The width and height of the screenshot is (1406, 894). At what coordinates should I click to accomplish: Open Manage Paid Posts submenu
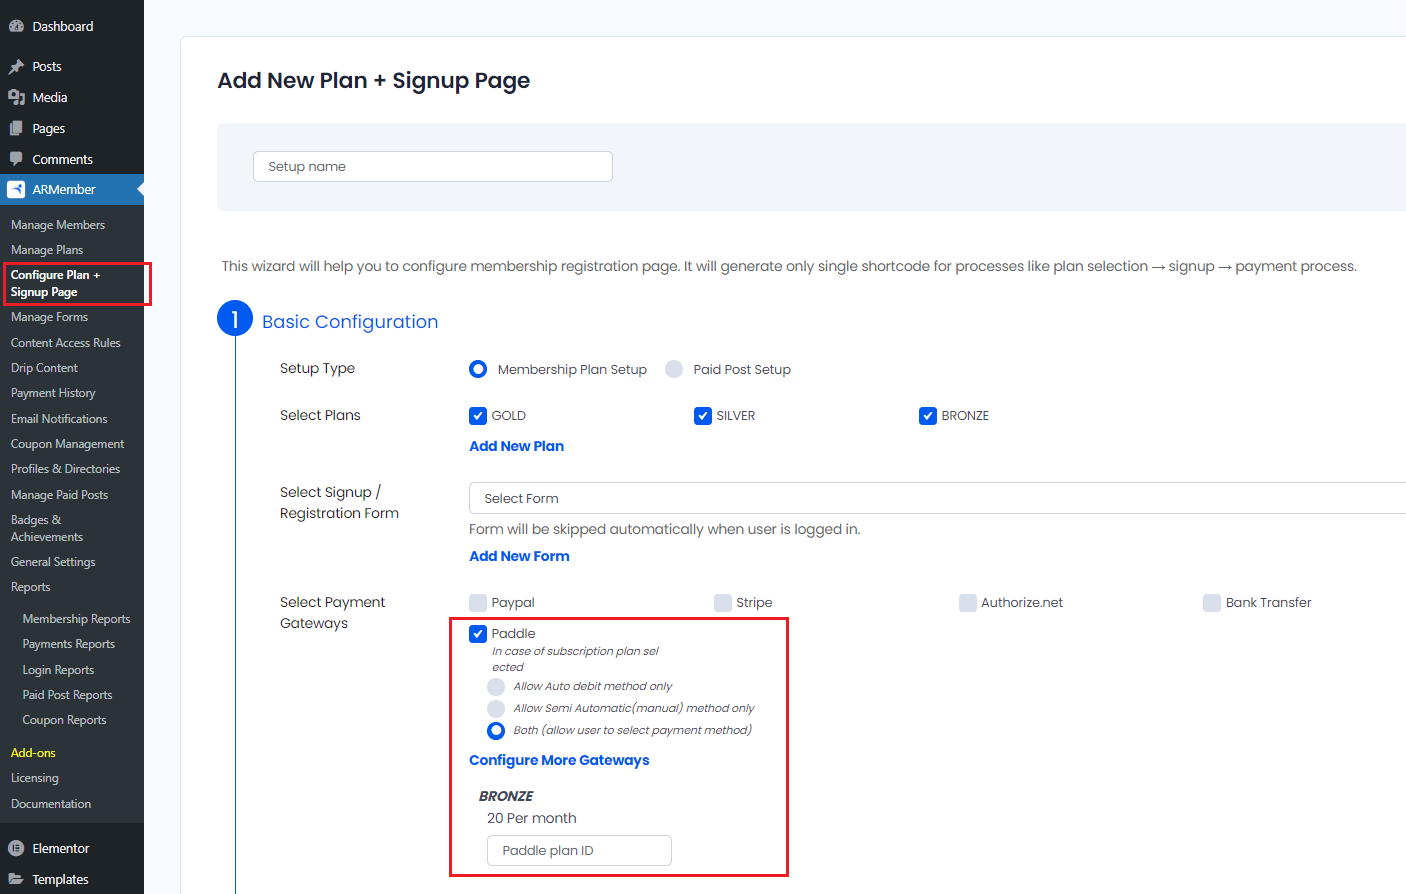click(59, 495)
